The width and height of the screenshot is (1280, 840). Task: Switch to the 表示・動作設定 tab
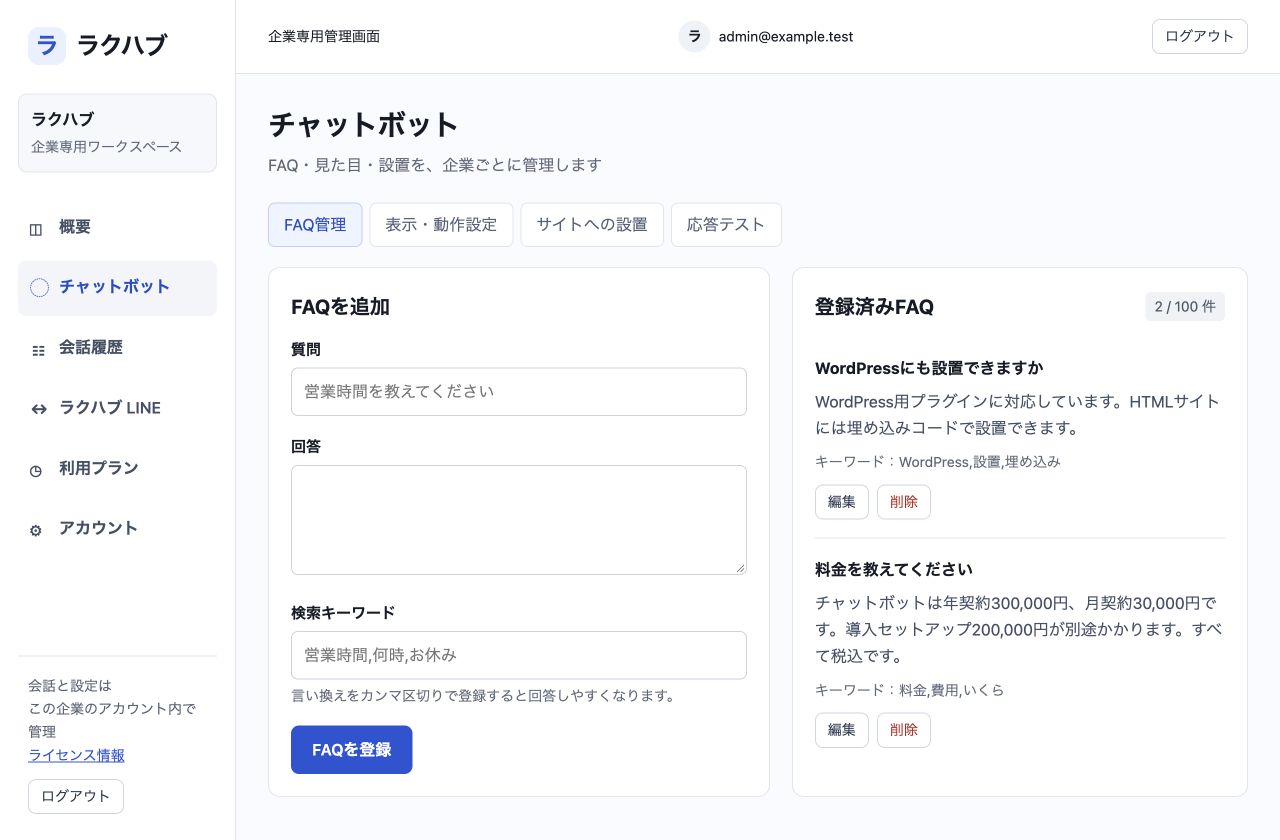(x=441, y=225)
